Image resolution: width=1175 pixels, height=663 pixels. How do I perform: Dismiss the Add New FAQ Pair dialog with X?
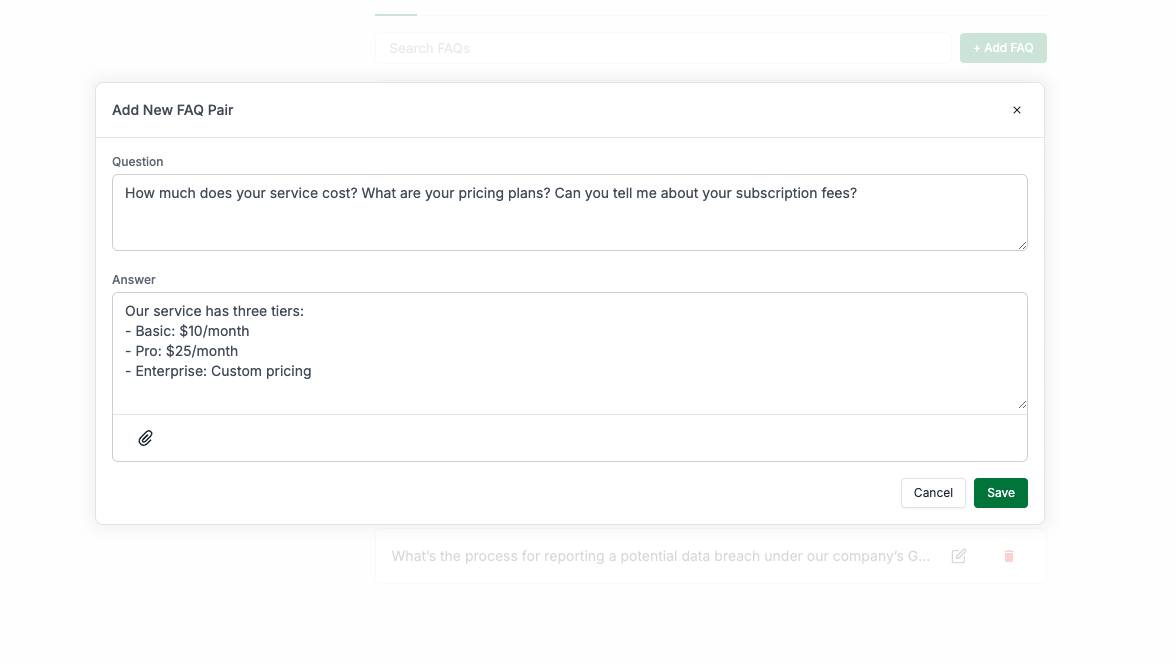1016,110
